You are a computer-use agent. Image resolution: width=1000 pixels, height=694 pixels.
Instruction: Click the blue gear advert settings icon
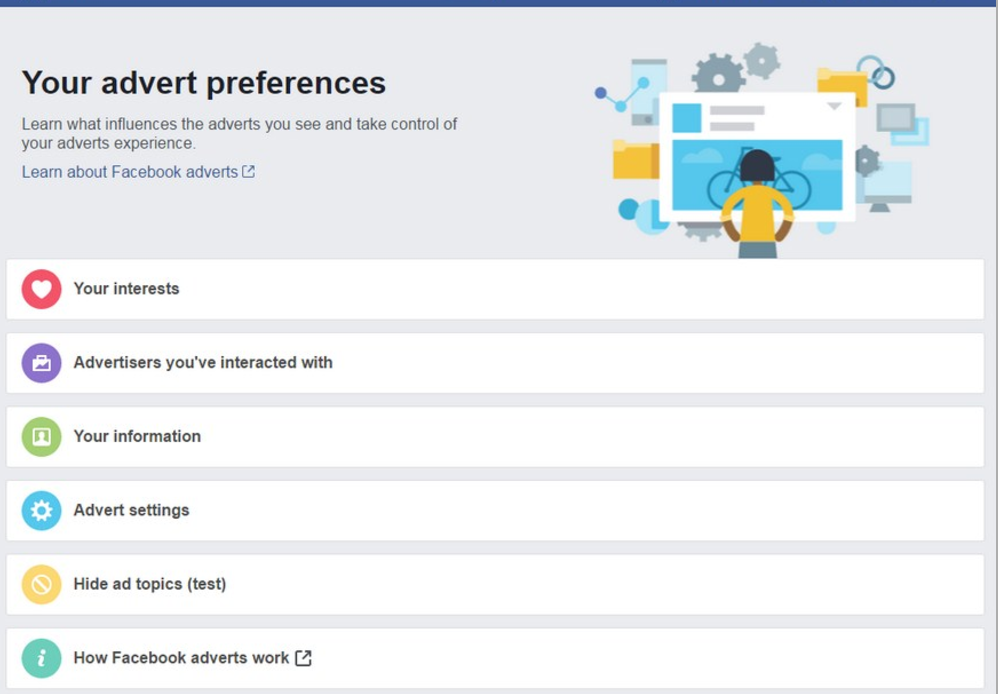pos(41,511)
